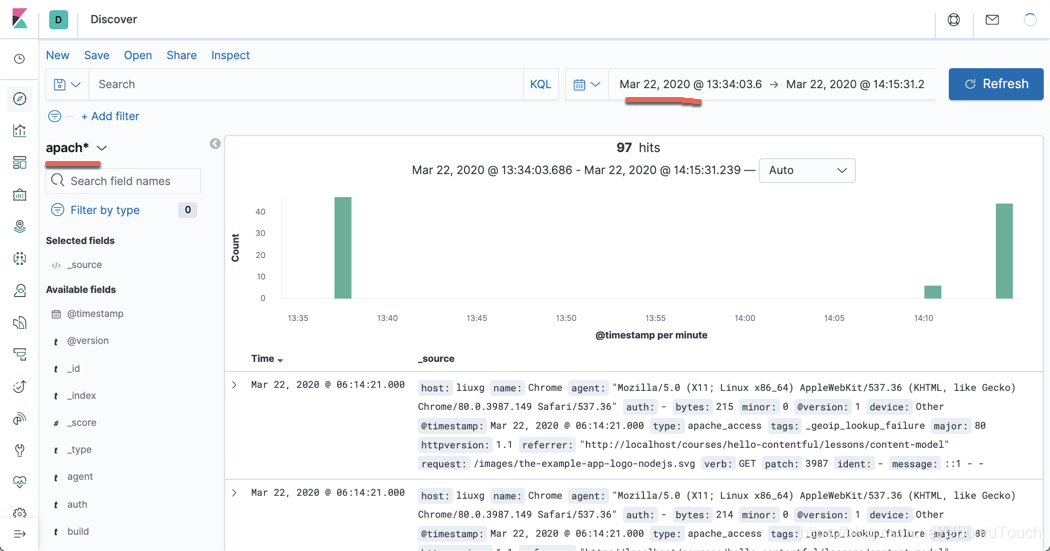Focus the Search field names box
The height and width of the screenshot is (551, 1050).
tap(123, 181)
